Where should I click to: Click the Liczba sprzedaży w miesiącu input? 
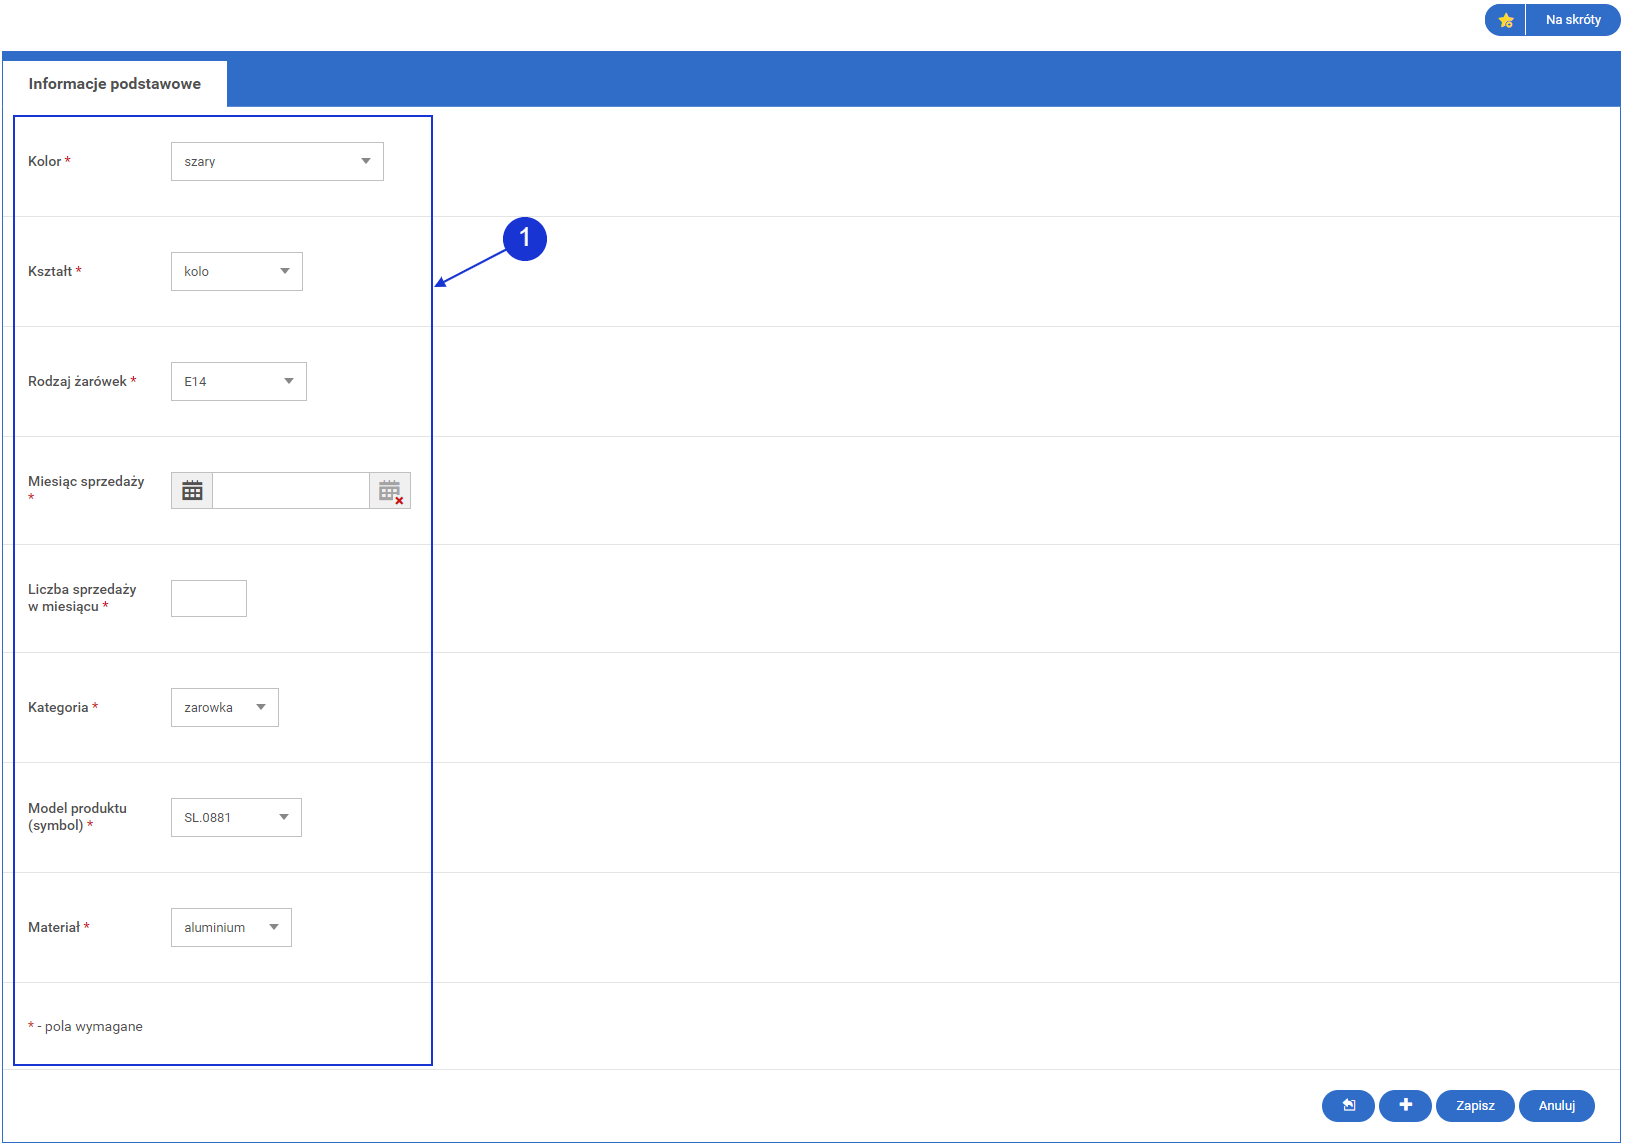209,599
